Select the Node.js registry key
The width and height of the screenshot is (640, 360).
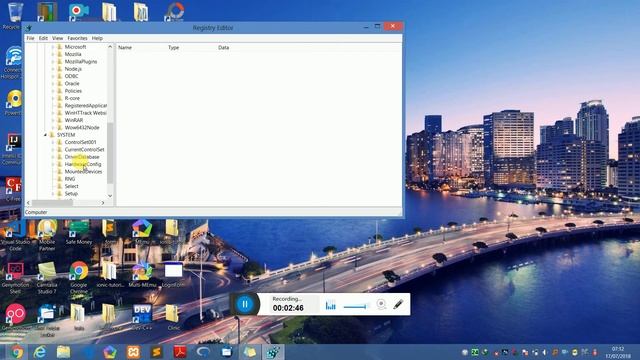point(73,69)
